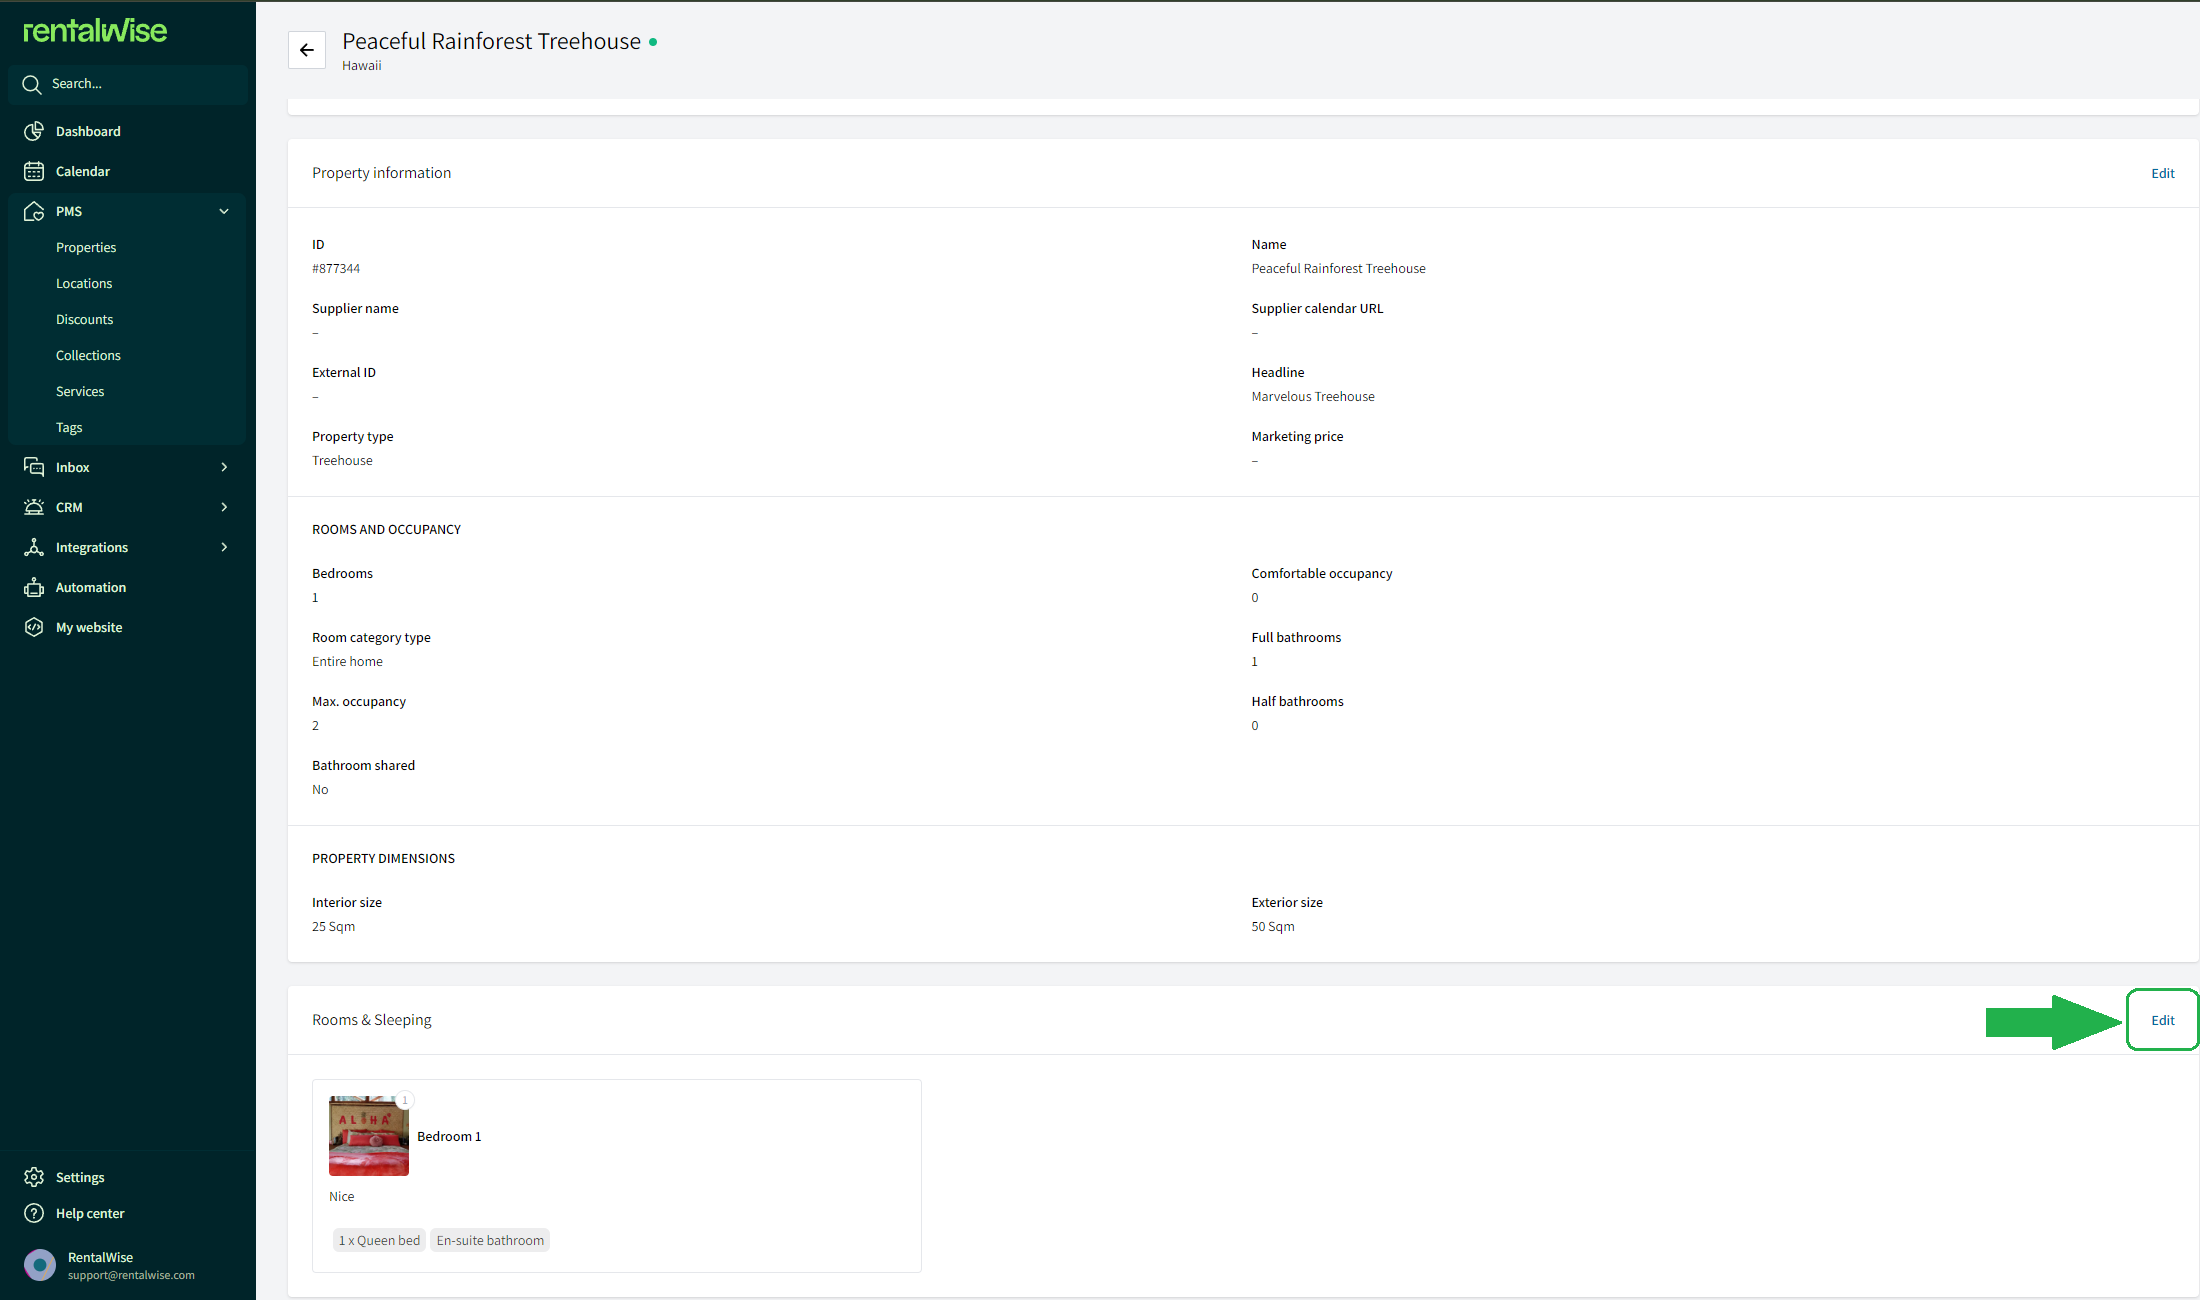Go to Discounts in PMS menu

click(84, 319)
